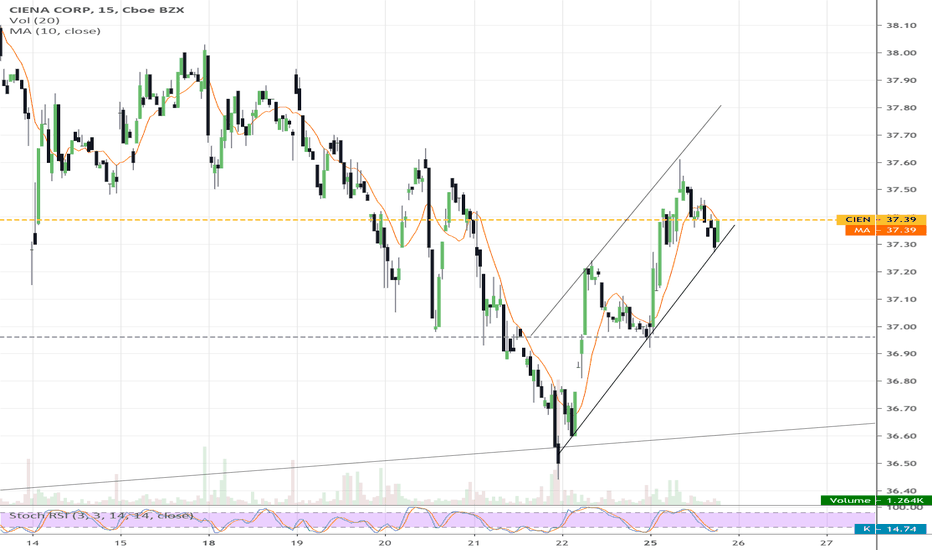
Task: Click the 37.50 price axis value
Action: click(x=901, y=190)
